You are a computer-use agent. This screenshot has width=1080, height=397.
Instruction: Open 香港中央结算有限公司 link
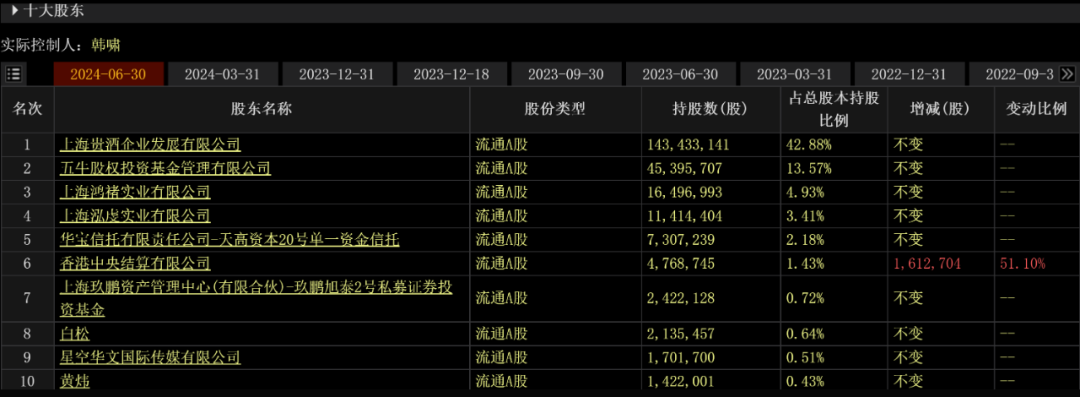pyautogui.click(x=136, y=263)
